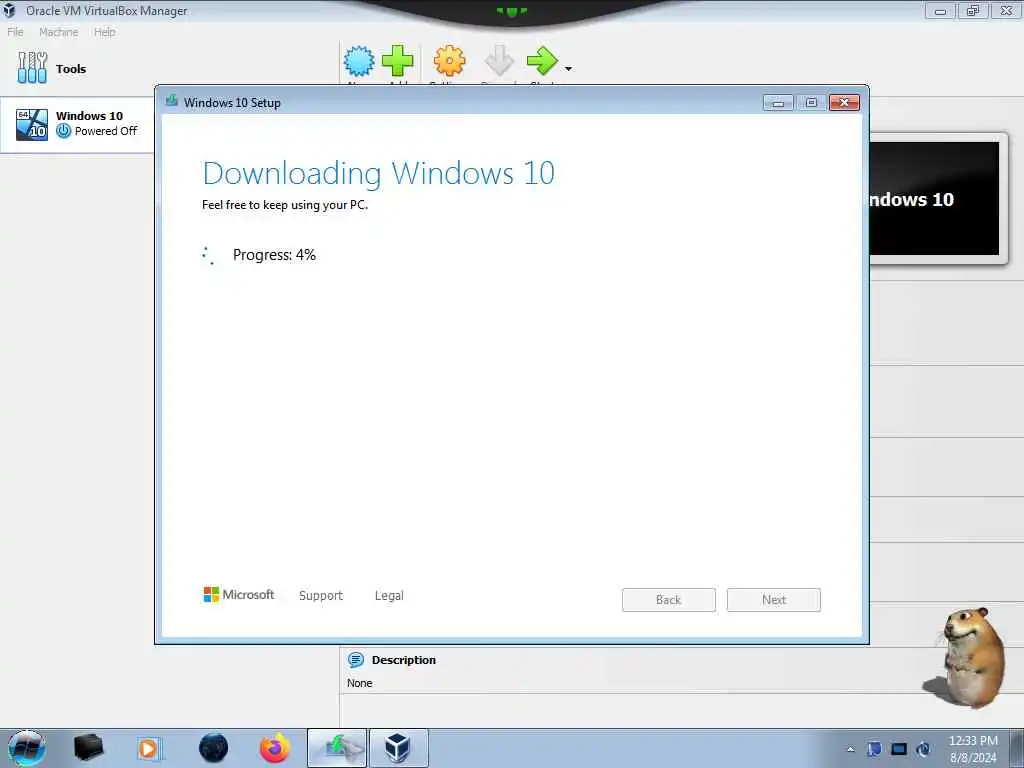1024x768 pixels.
Task: Switch to Windows 10 Setup taskbar button
Action: click(337, 748)
